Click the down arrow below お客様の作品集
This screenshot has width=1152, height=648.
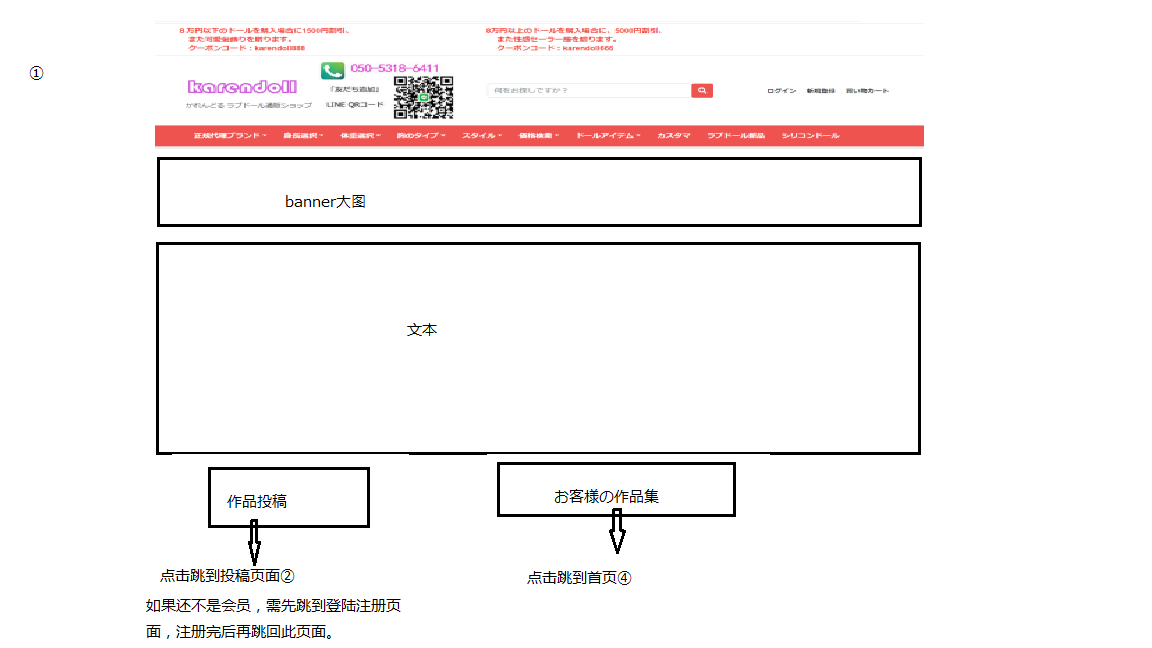pyautogui.click(x=617, y=531)
